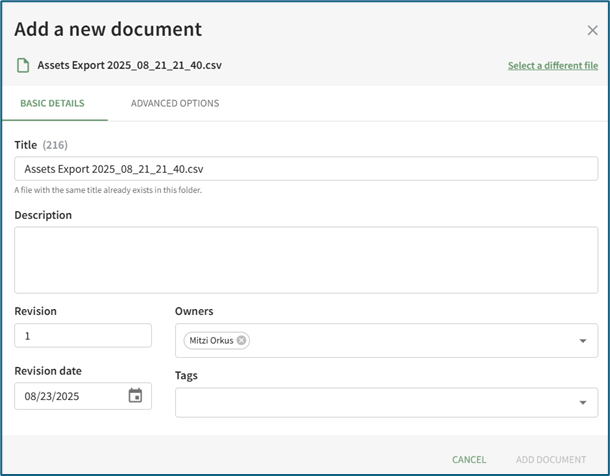Click the Add Document button
Screen dimensions: 610x476
tap(551, 460)
